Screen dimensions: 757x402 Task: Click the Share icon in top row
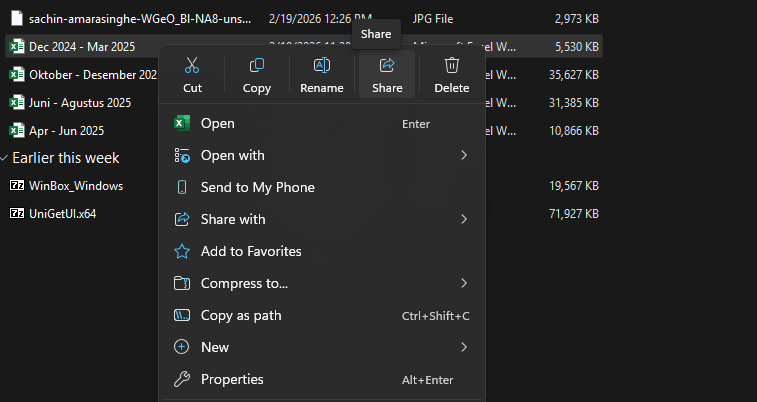[387, 66]
